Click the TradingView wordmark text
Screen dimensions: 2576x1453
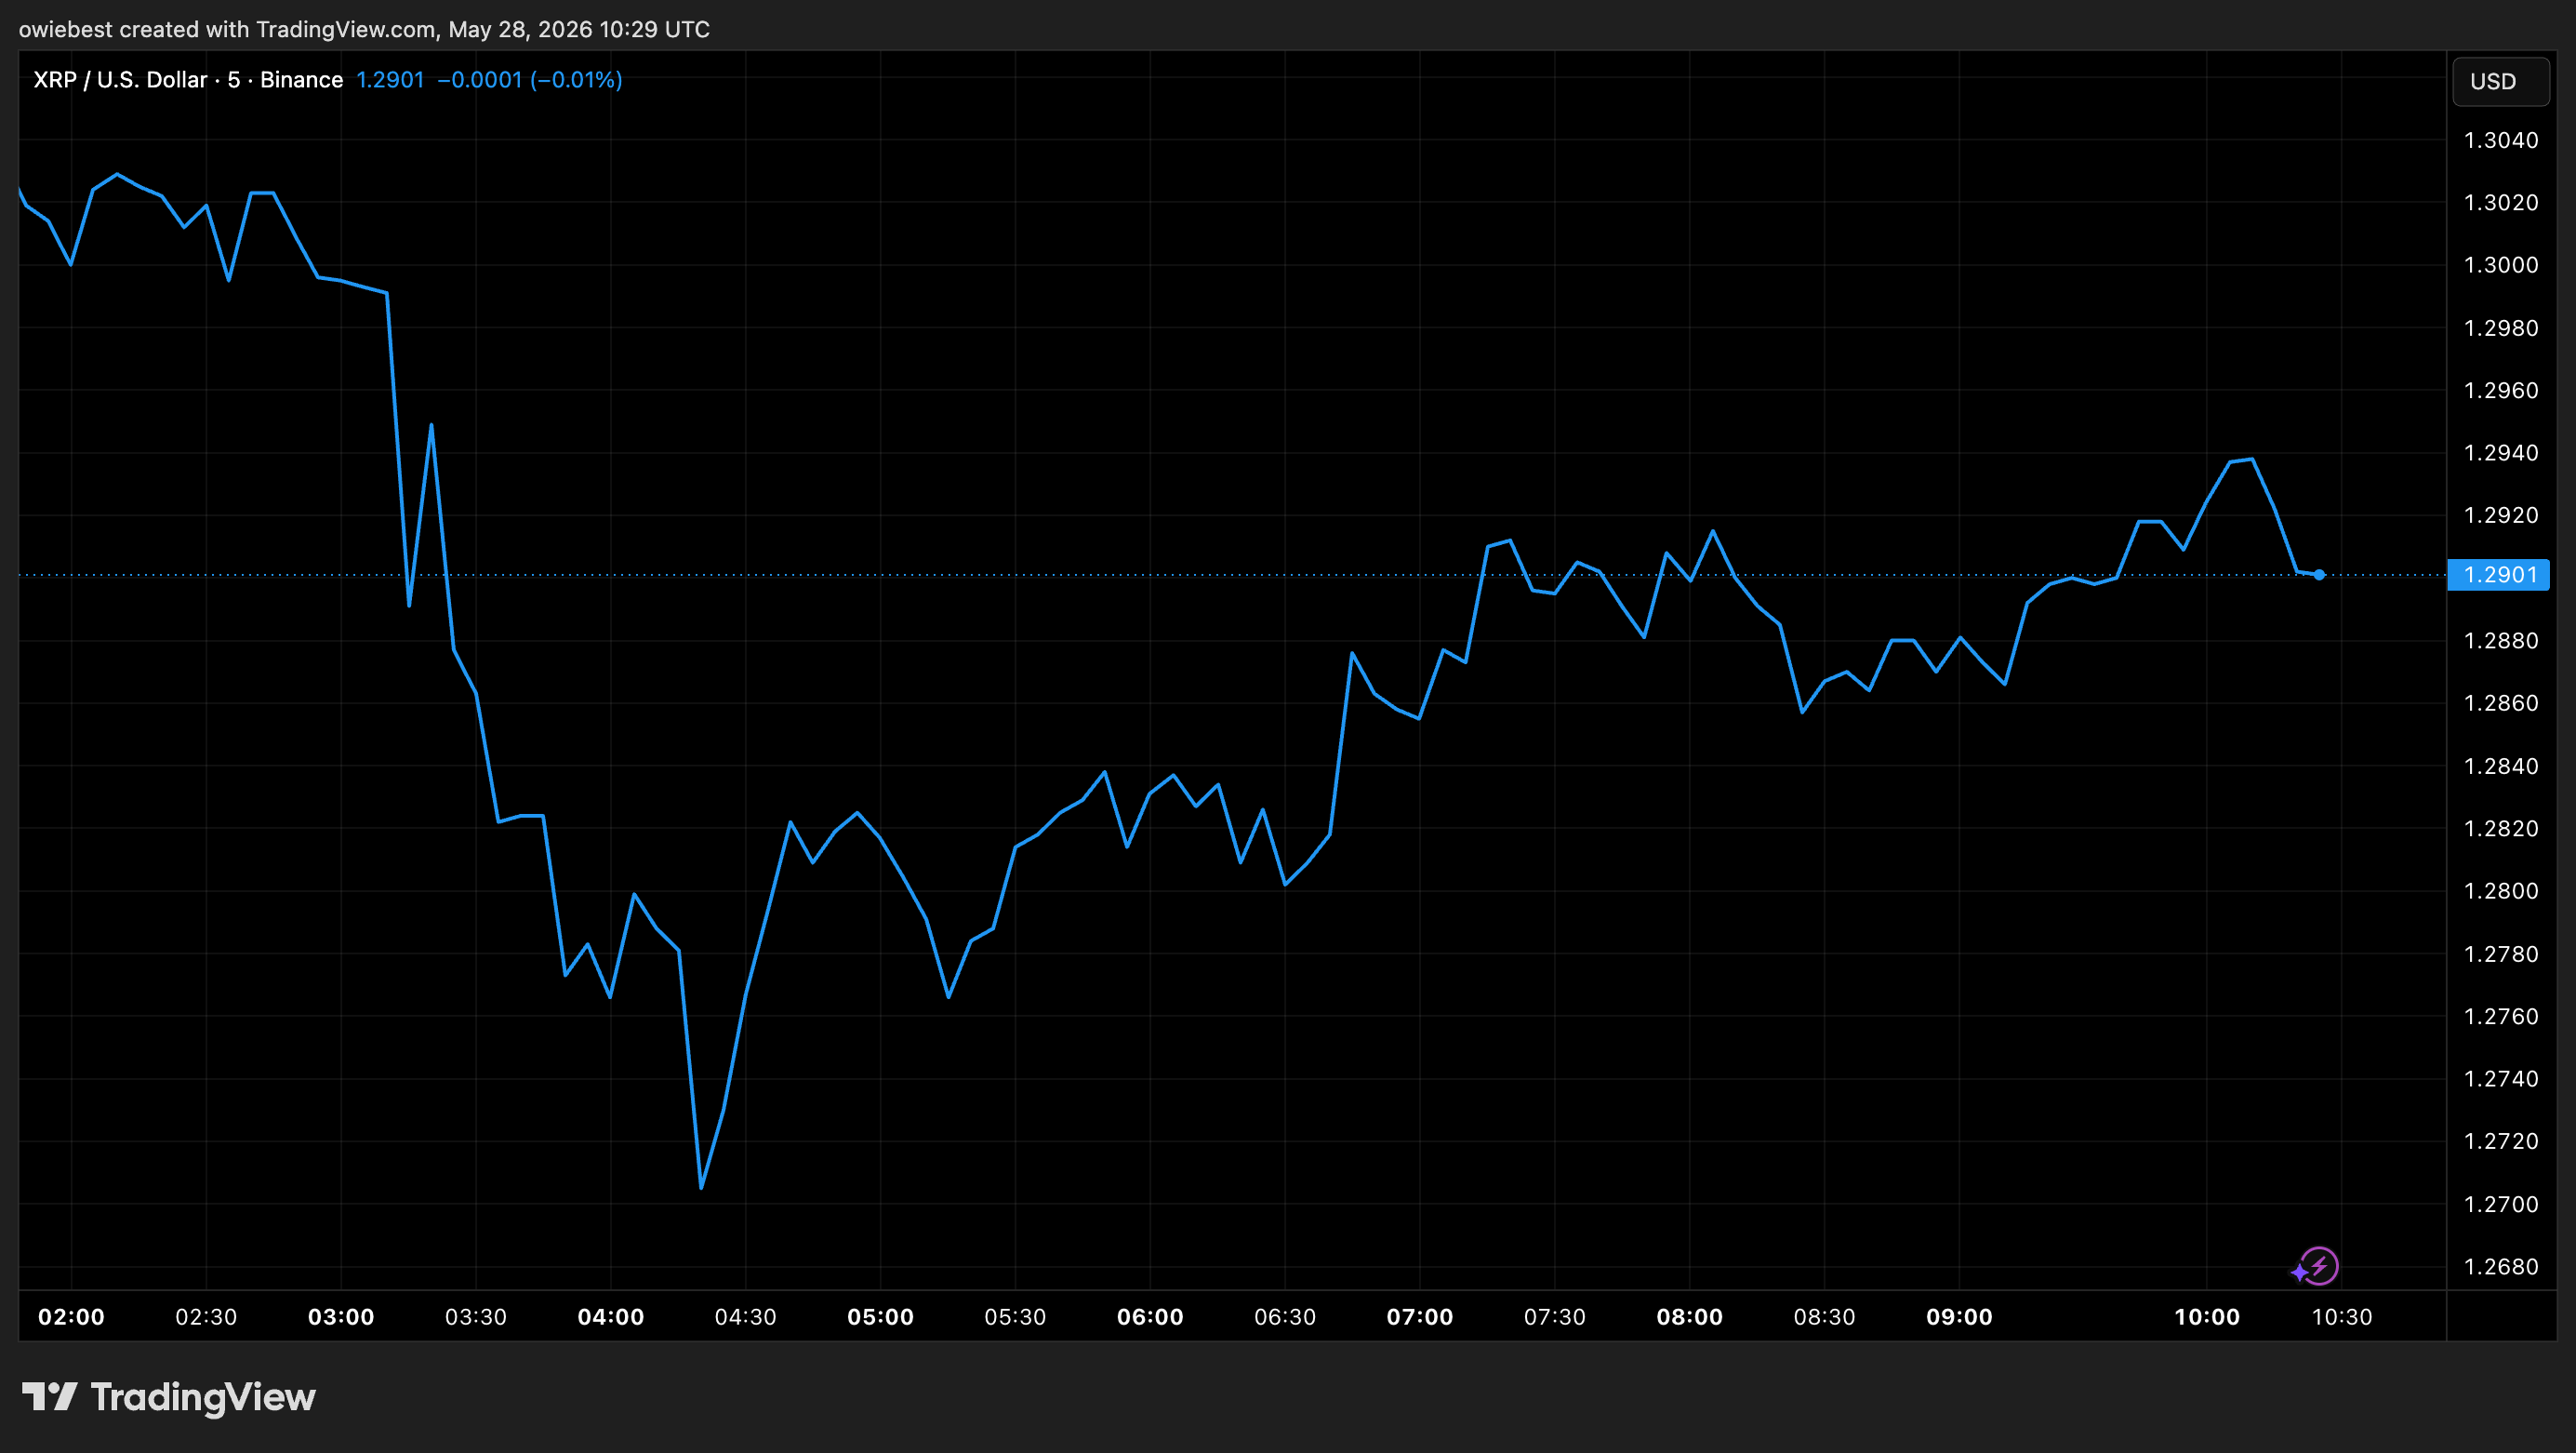(x=203, y=1397)
